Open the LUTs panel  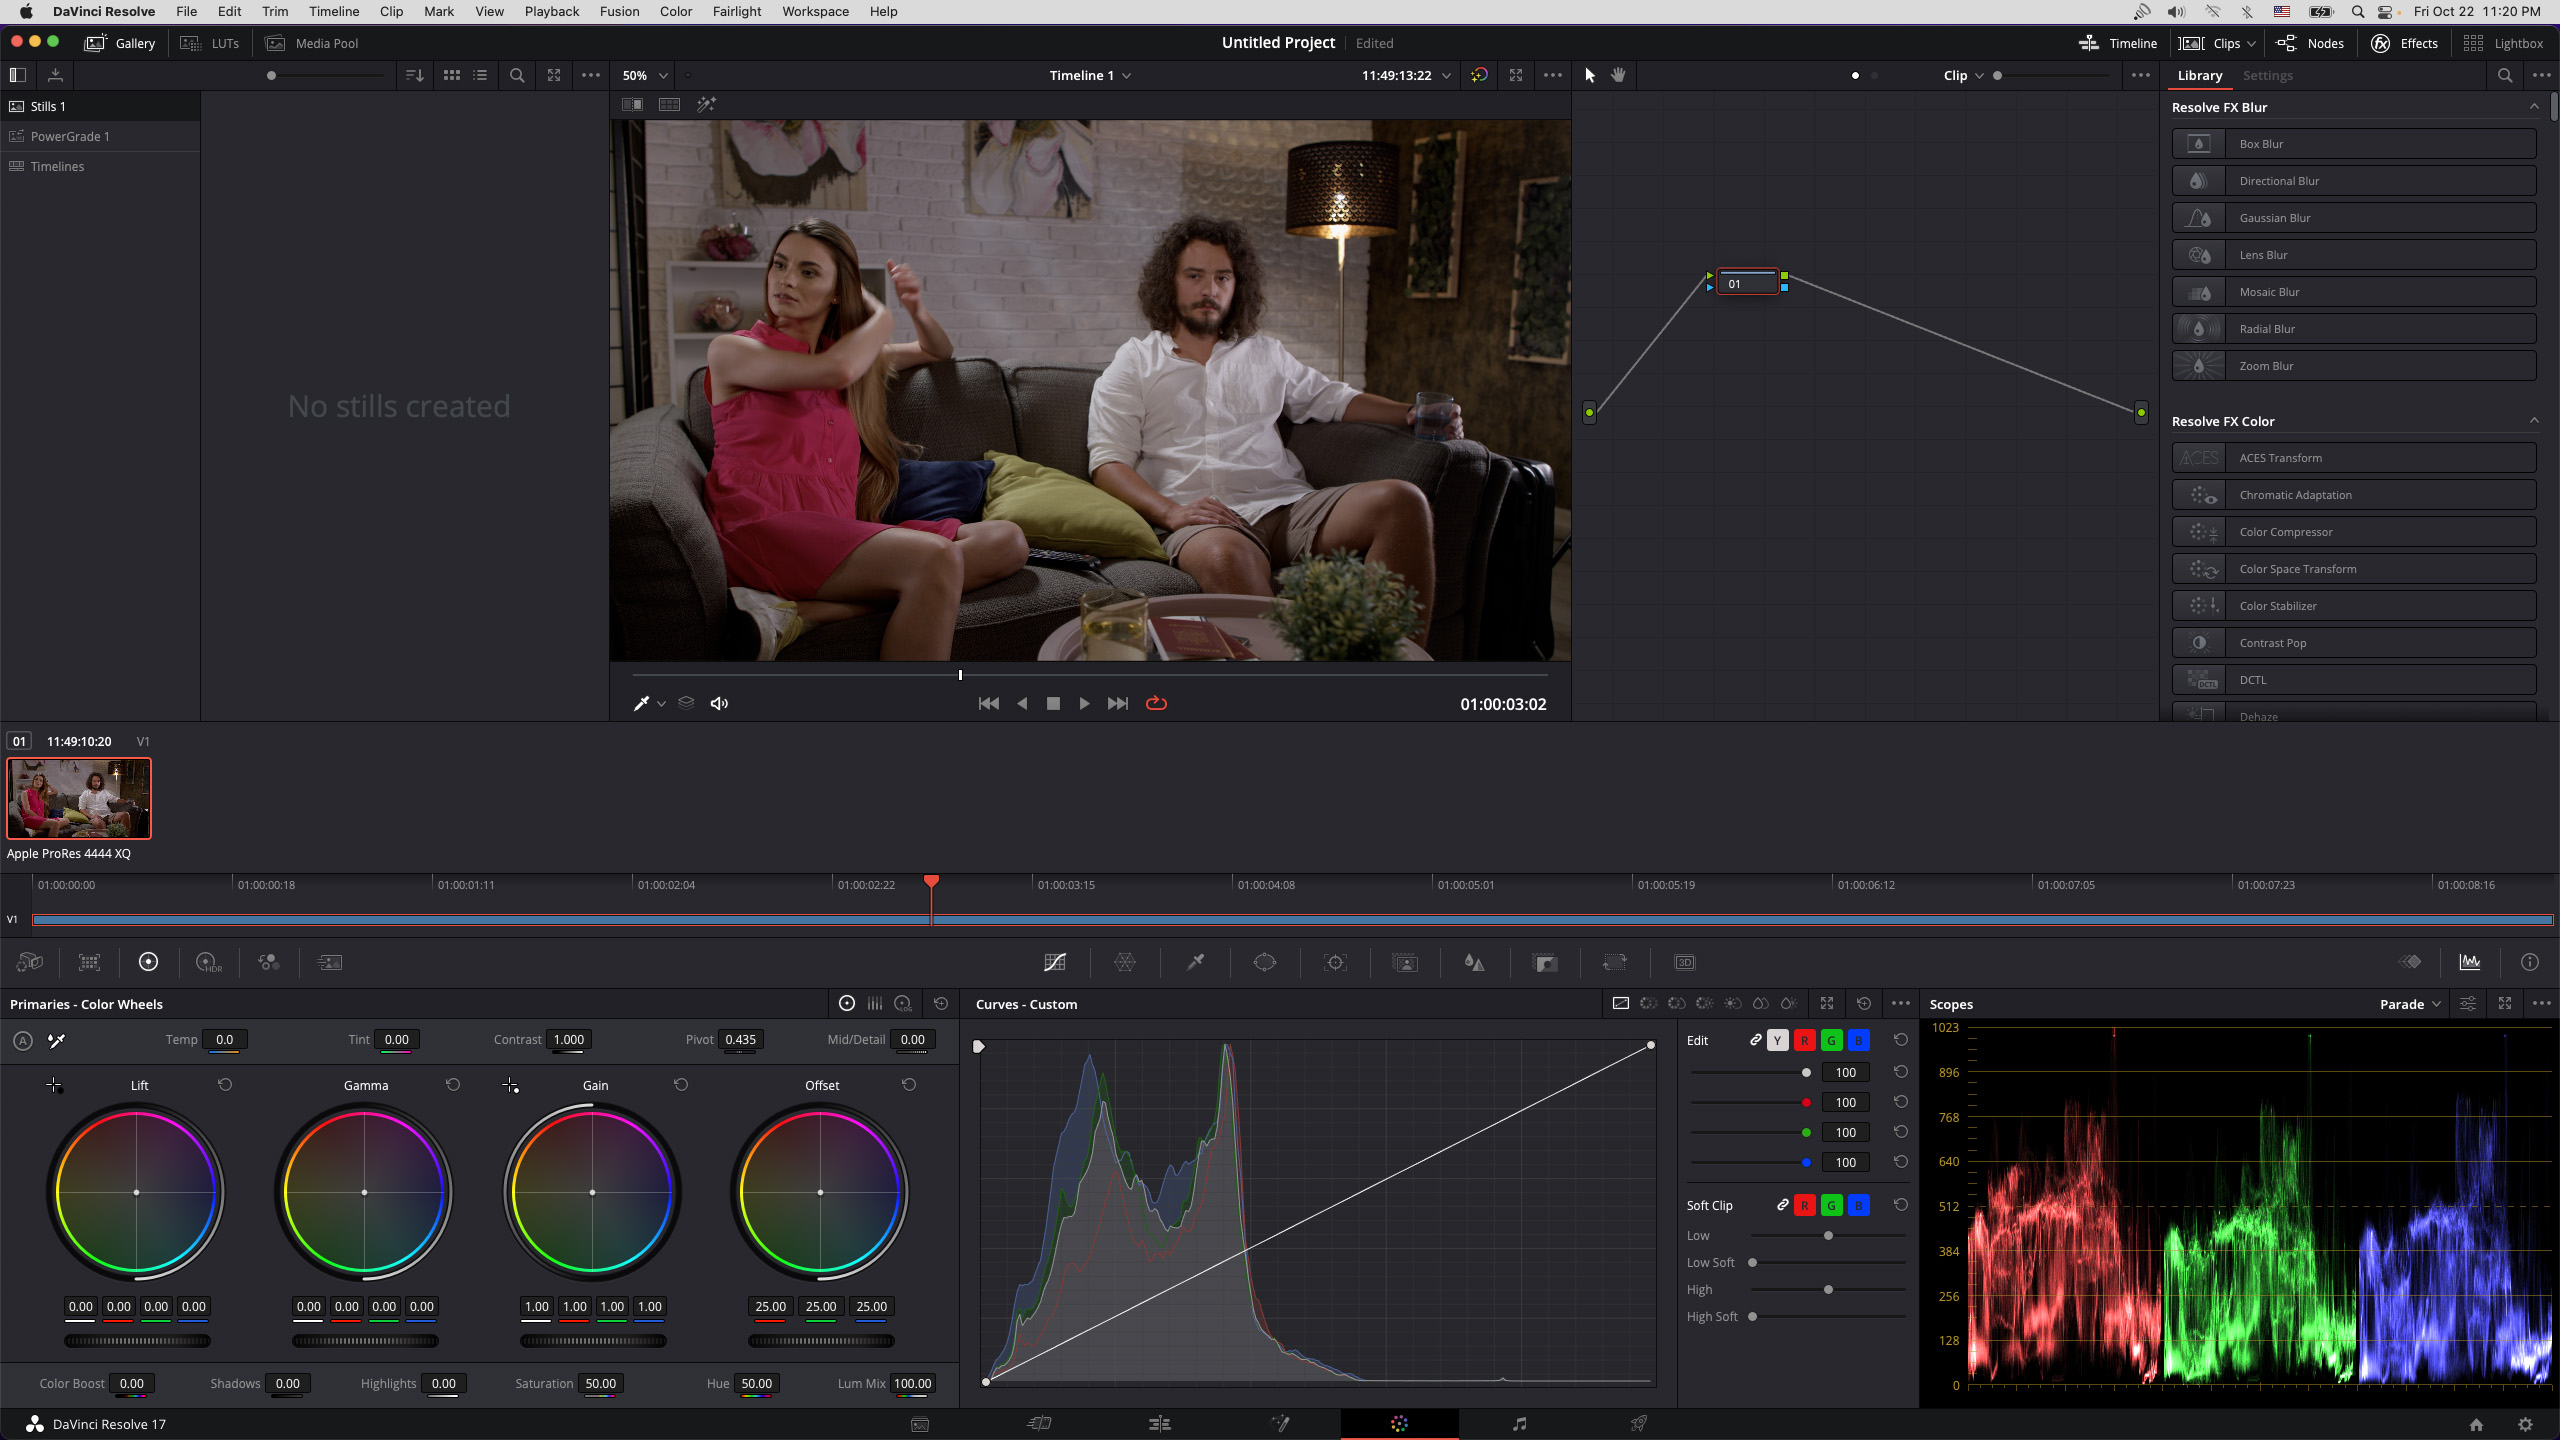click(210, 43)
